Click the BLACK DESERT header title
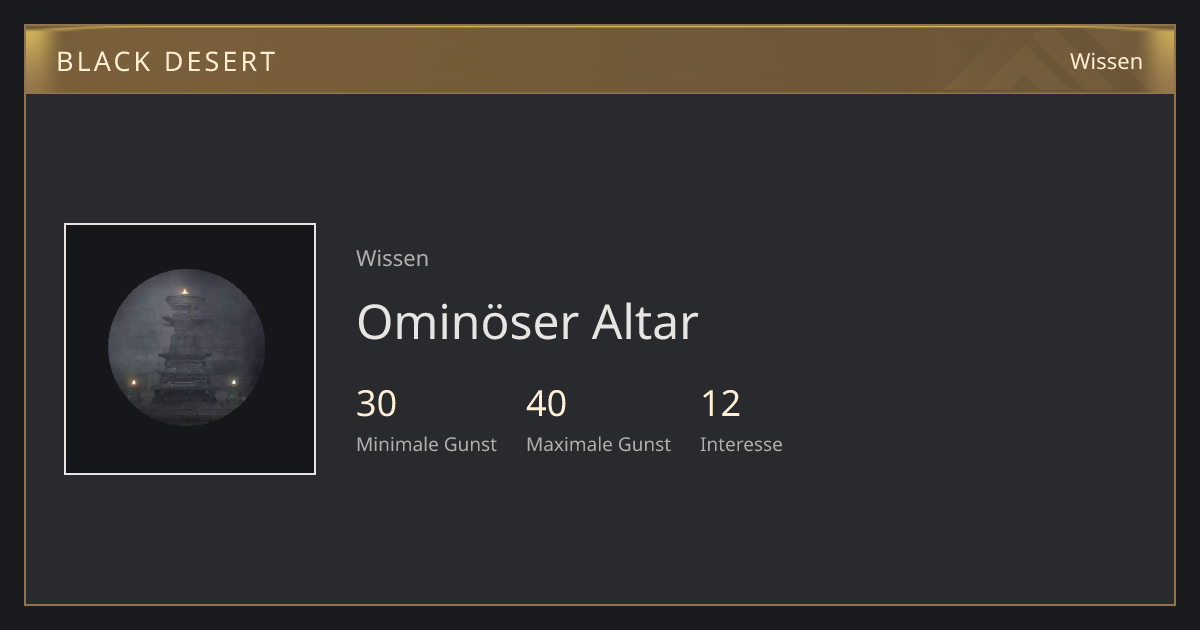This screenshot has height=630, width=1200. (x=166, y=62)
